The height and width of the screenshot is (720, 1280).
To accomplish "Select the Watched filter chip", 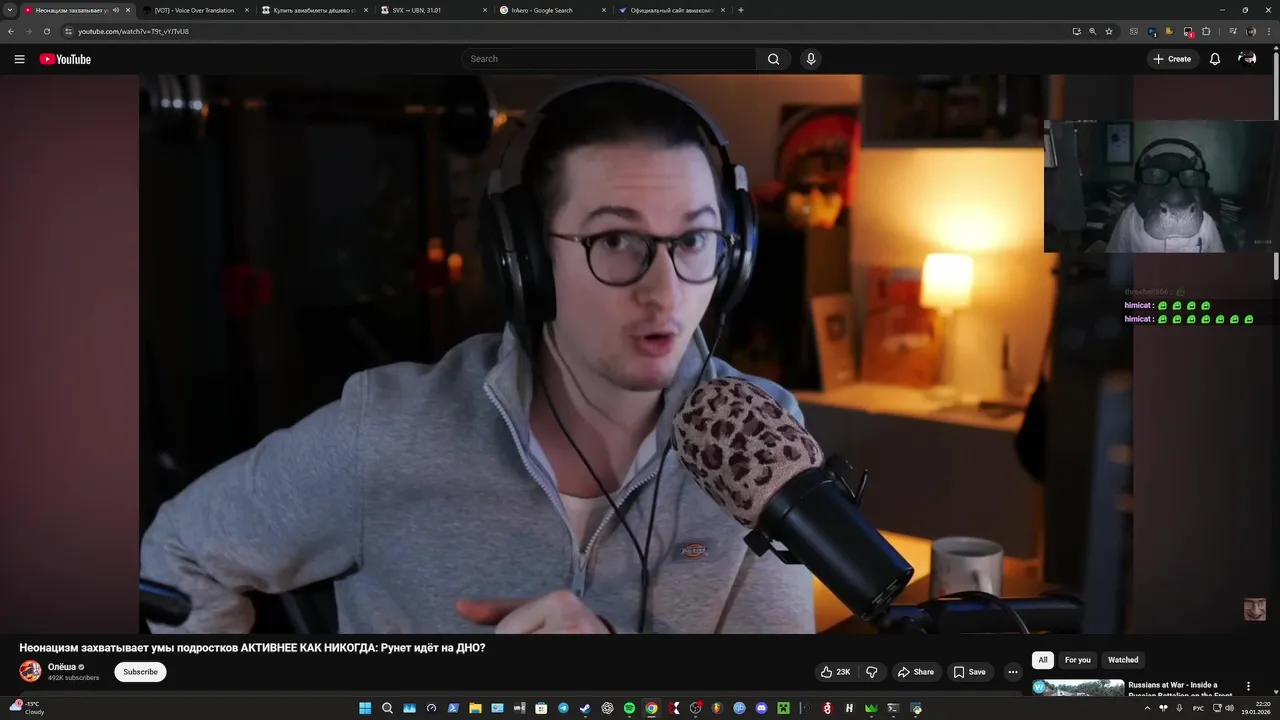I will click(x=1123, y=660).
